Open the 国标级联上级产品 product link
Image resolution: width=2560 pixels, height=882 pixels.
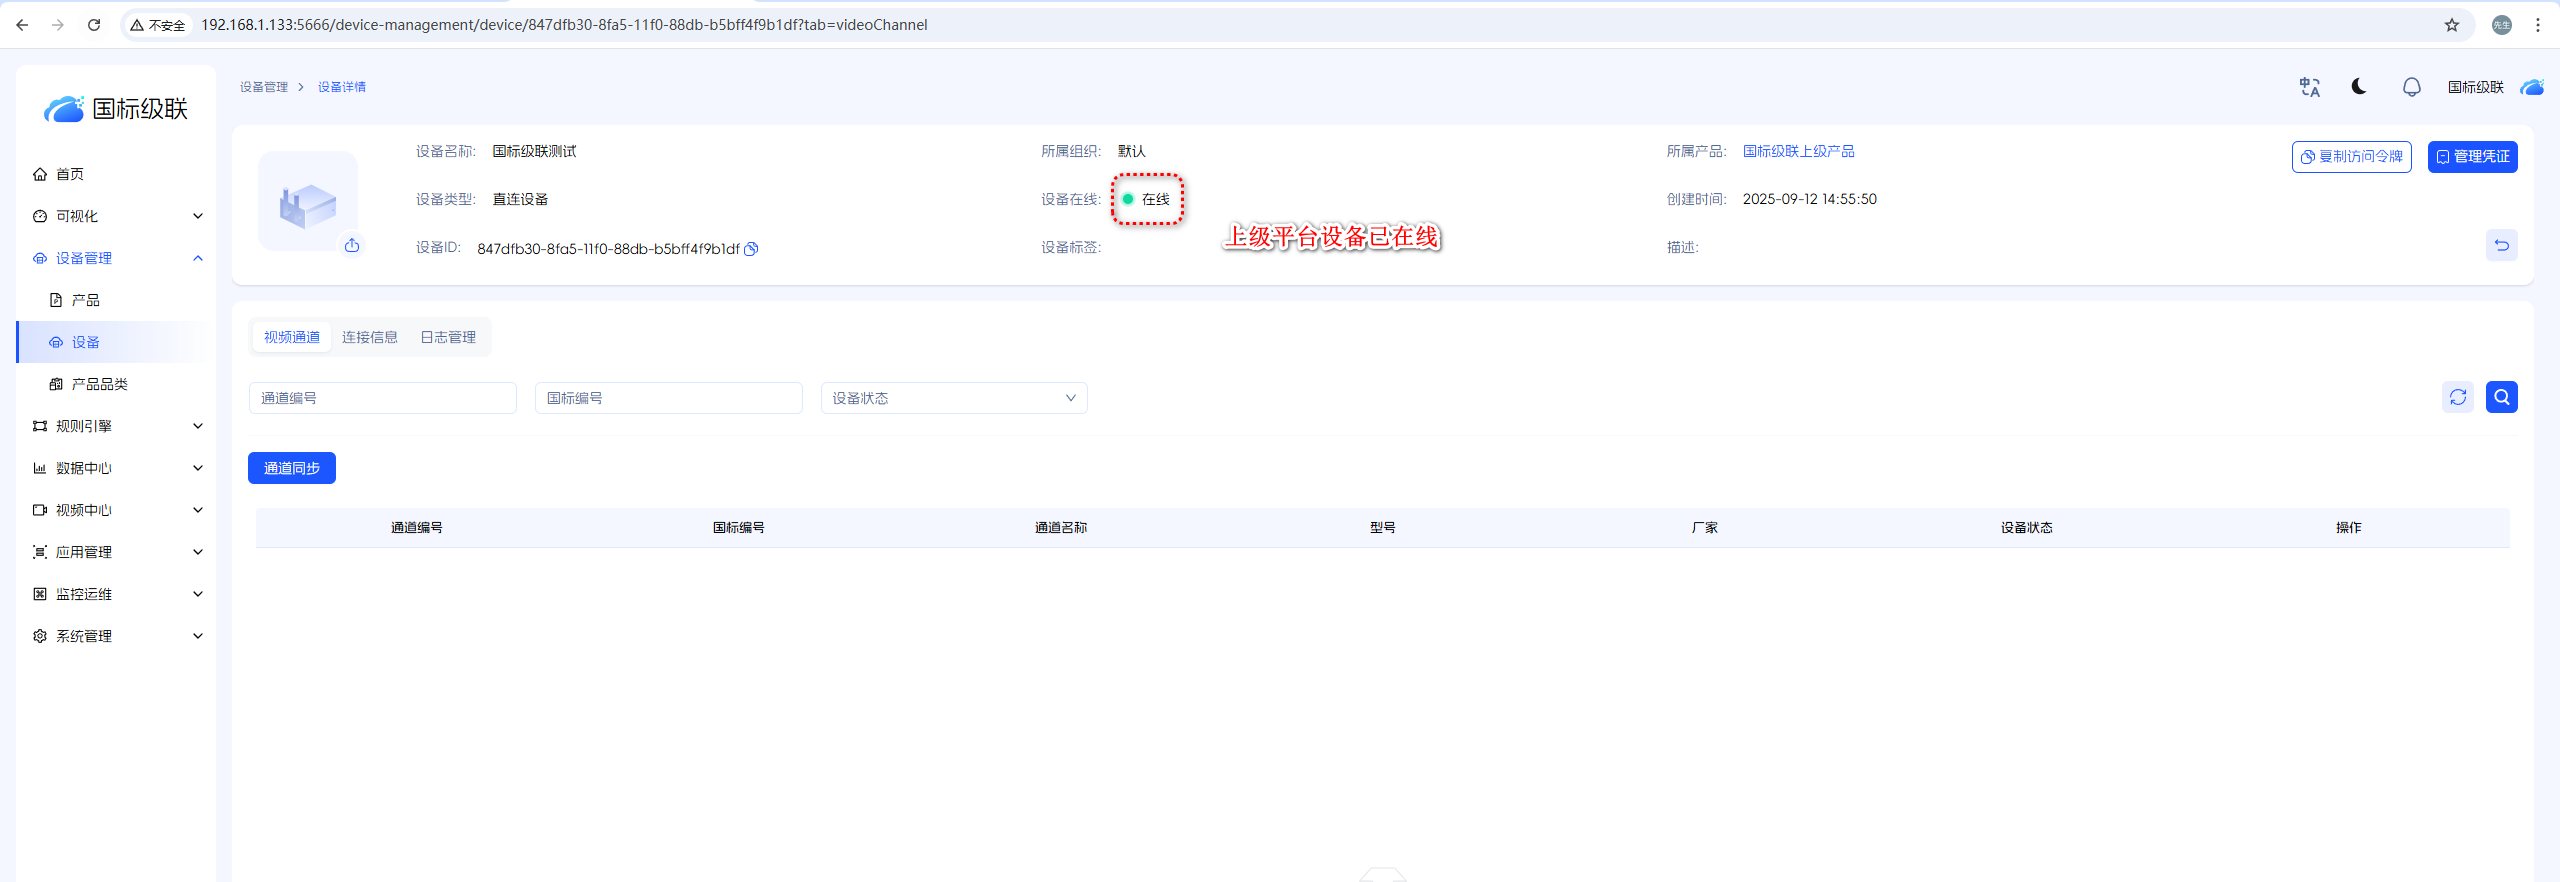pos(1798,151)
